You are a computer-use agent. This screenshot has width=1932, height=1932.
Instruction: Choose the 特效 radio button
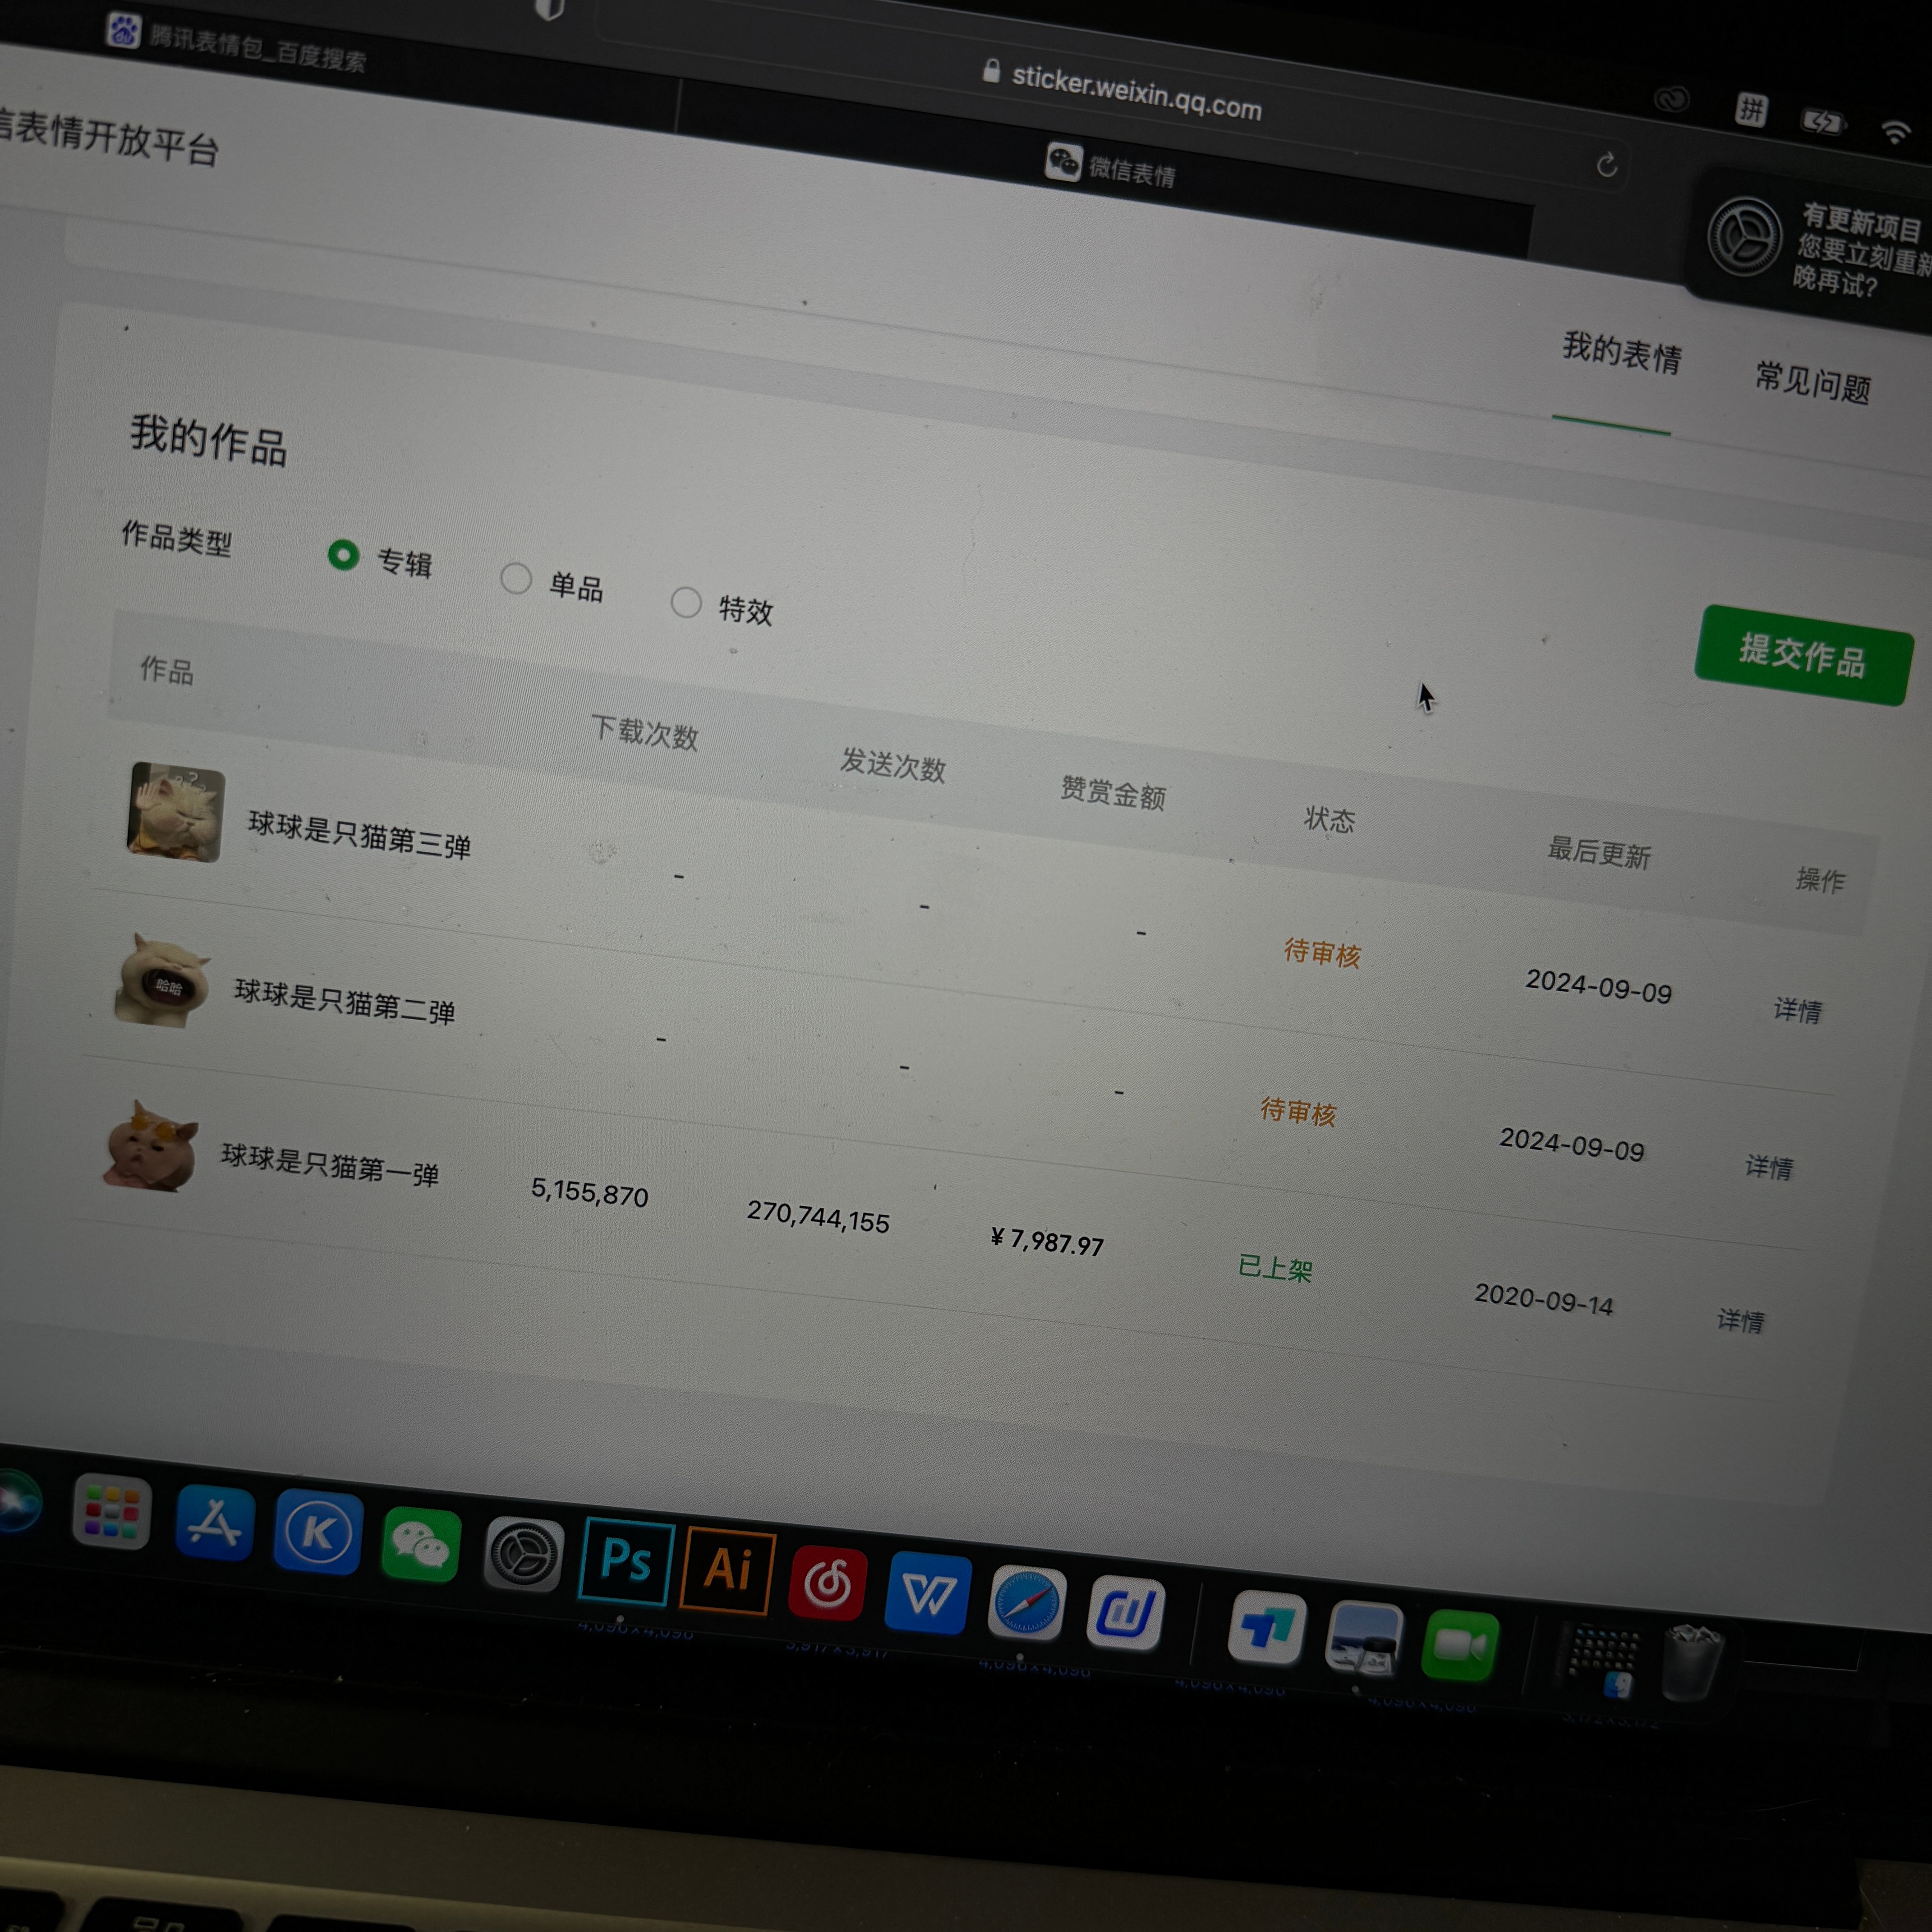pos(686,602)
